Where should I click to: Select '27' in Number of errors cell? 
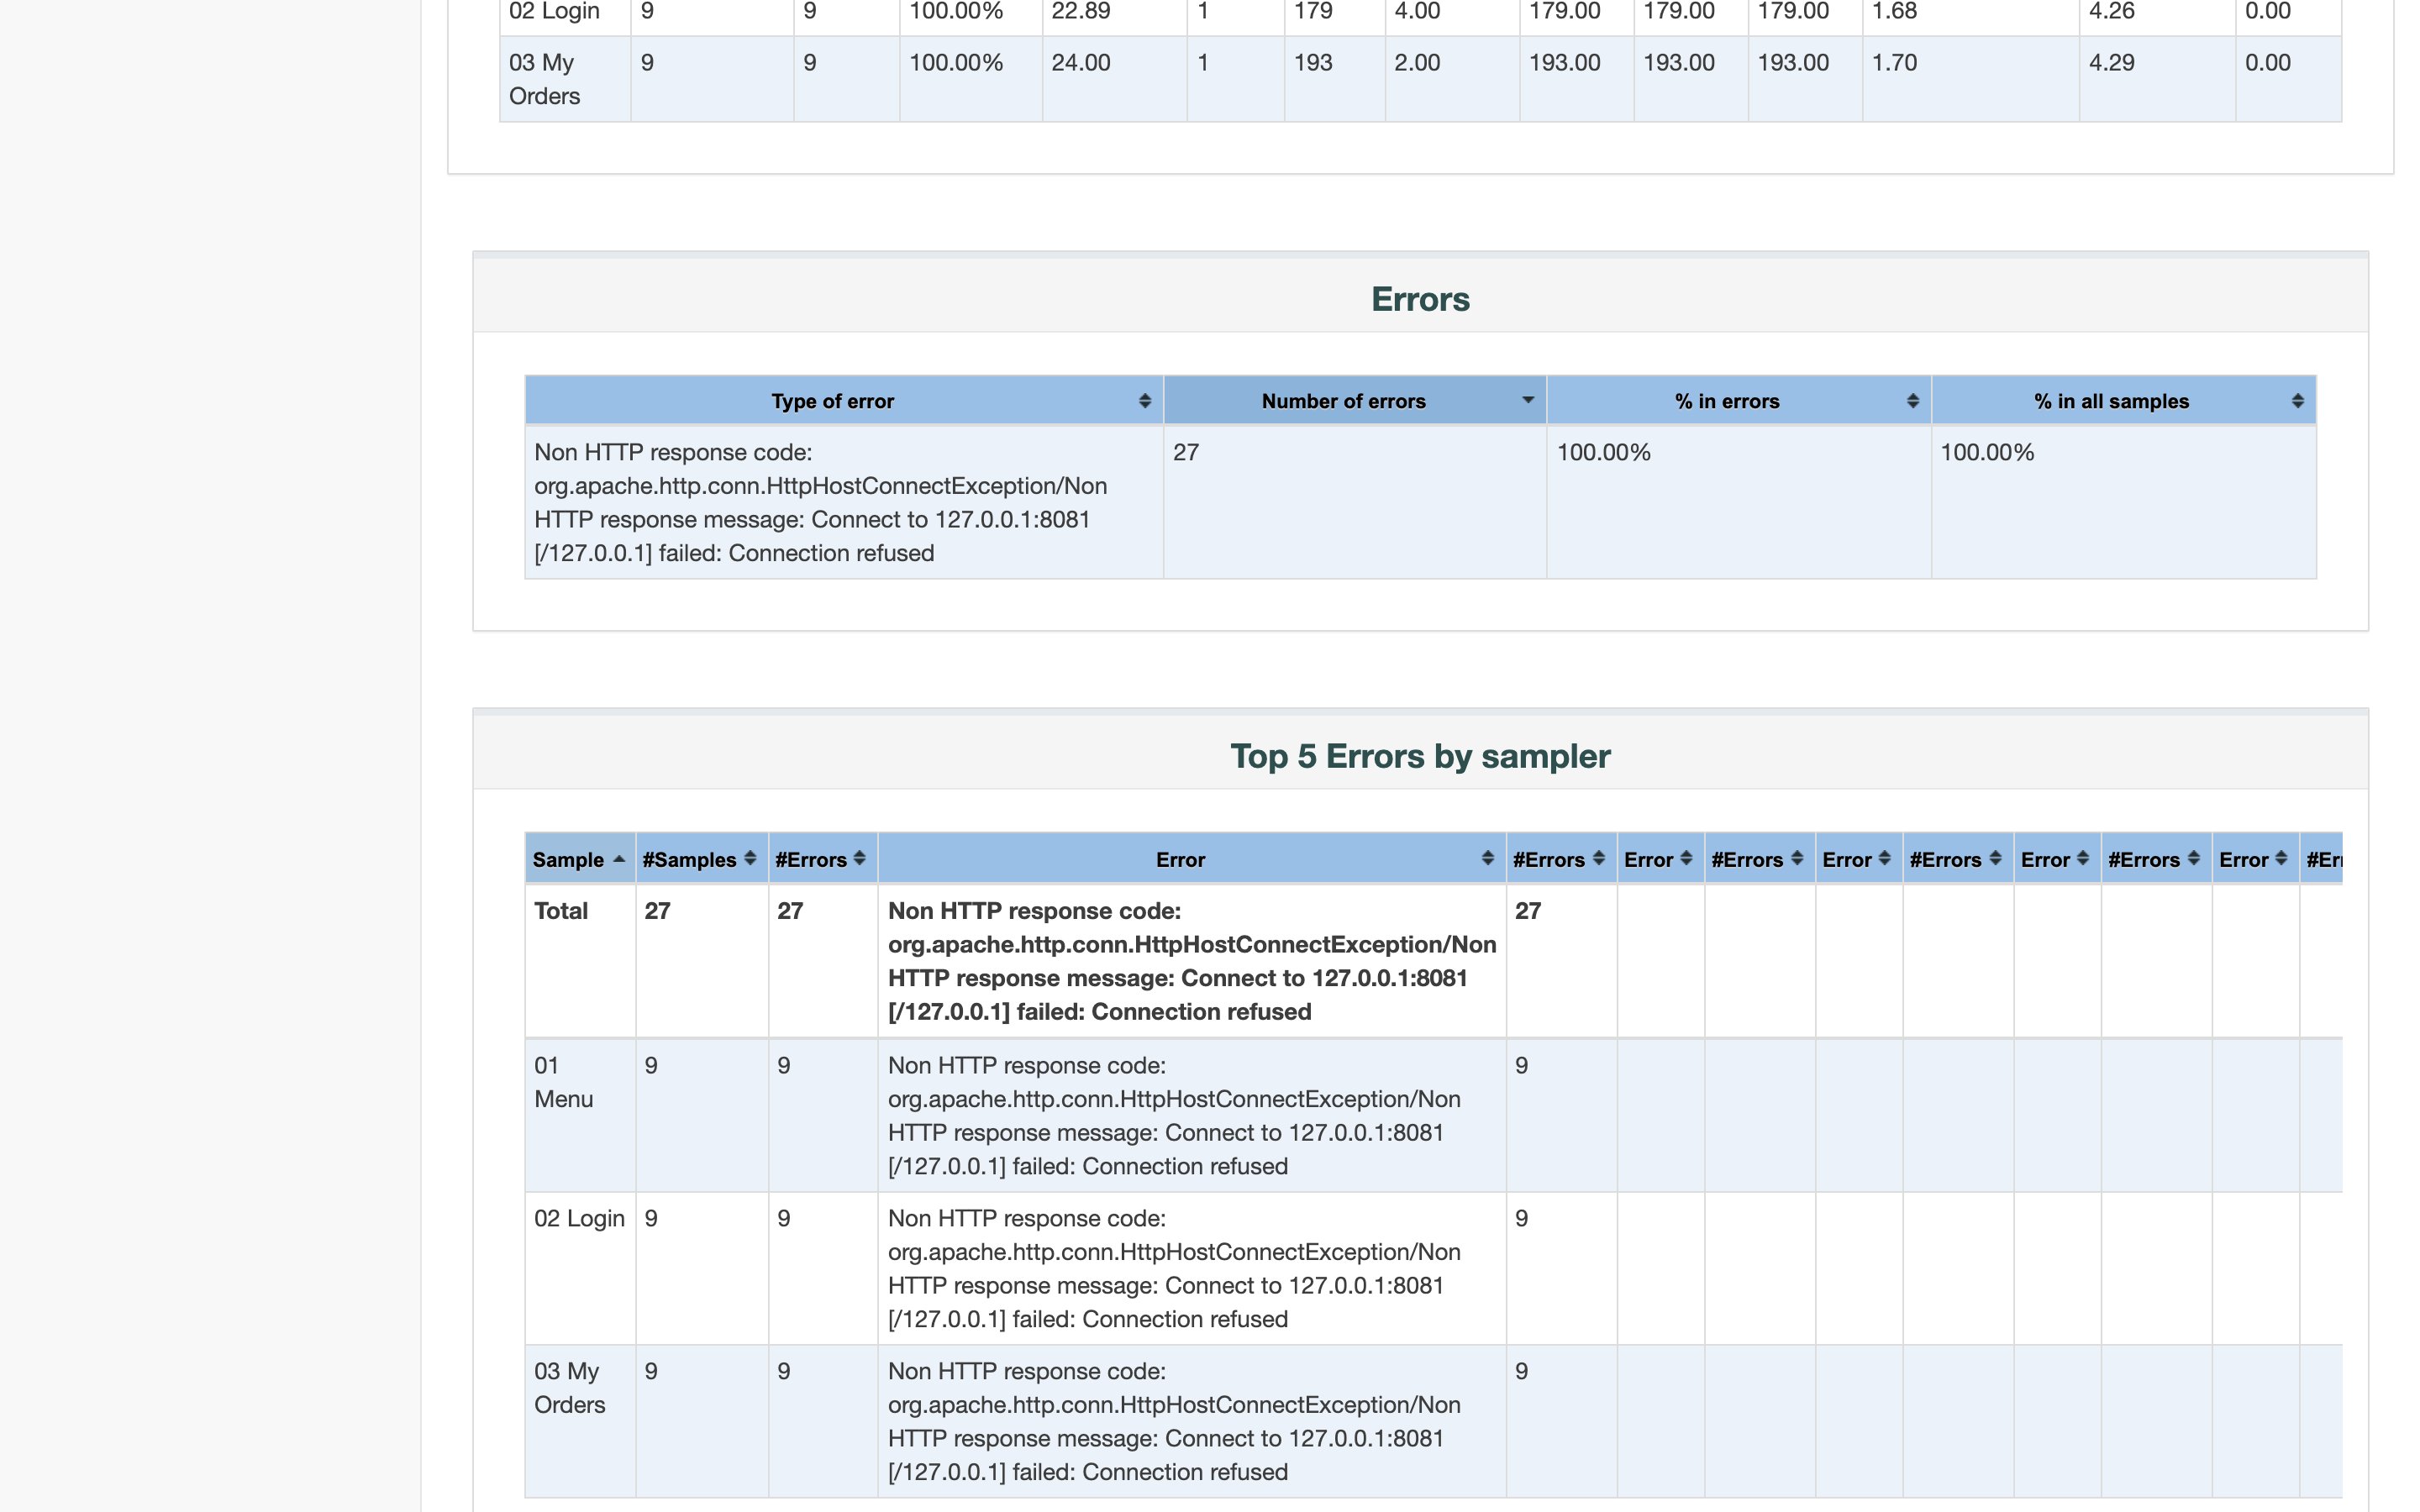pos(1186,452)
